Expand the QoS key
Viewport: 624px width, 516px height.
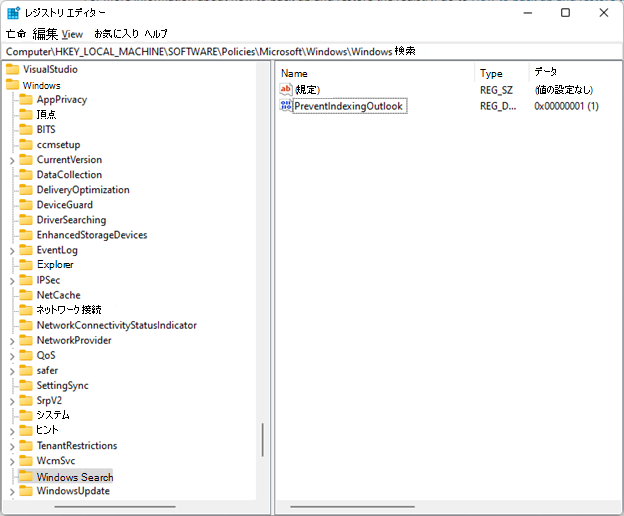point(12,356)
